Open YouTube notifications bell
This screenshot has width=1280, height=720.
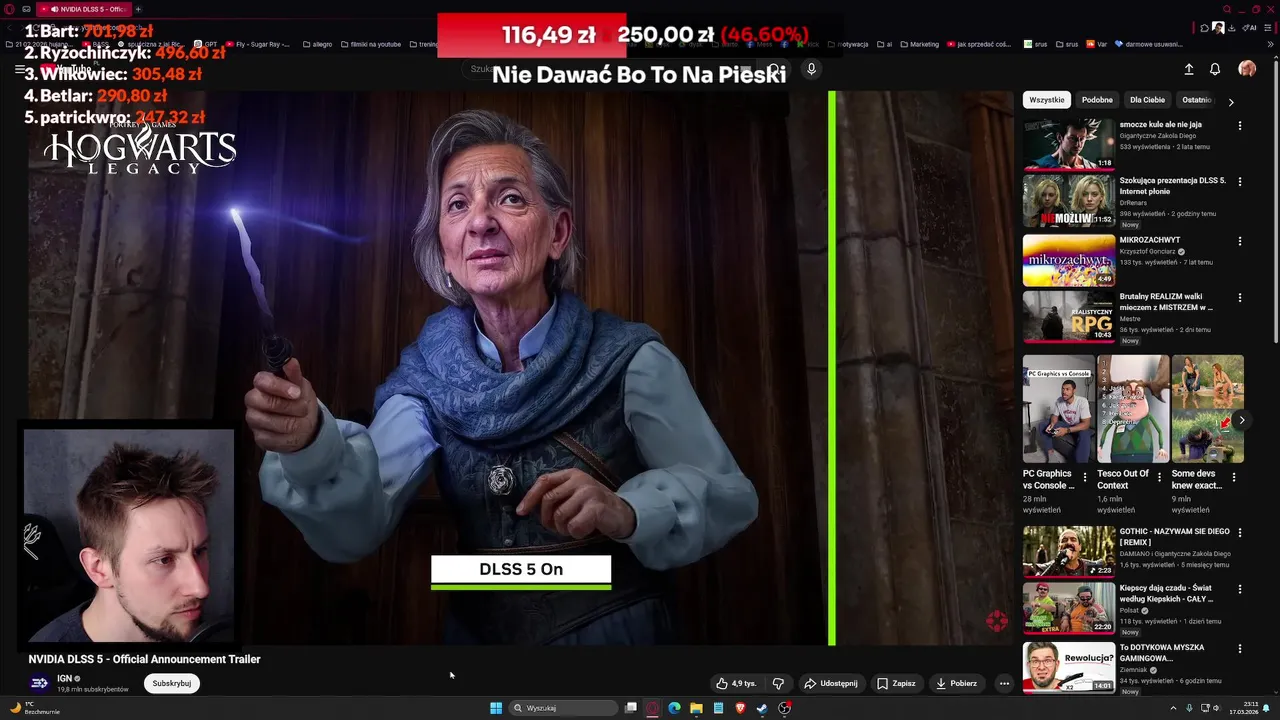tap(1215, 69)
